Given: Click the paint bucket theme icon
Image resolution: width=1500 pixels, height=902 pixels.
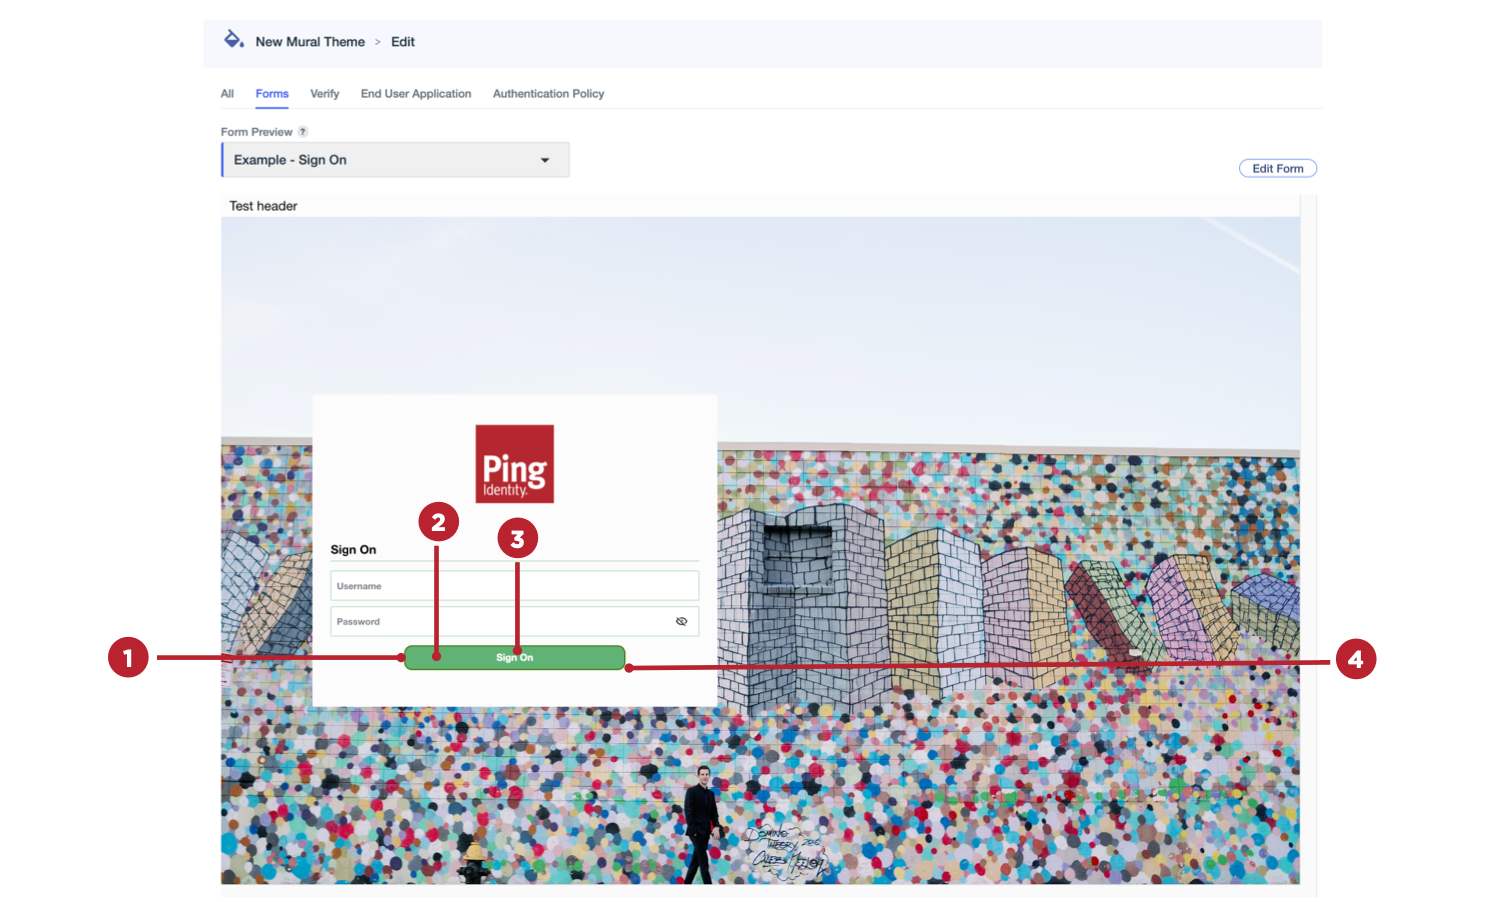Looking at the screenshot, I should 233,41.
